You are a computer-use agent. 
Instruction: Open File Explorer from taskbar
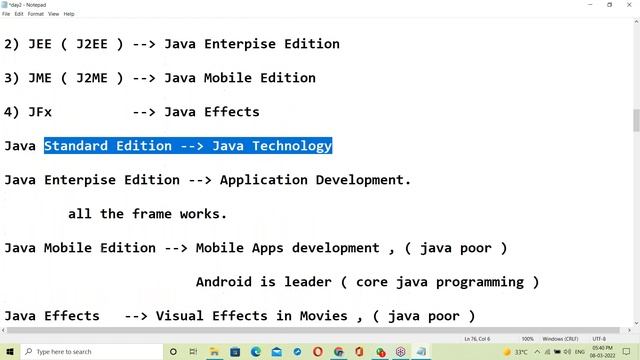pos(214,351)
